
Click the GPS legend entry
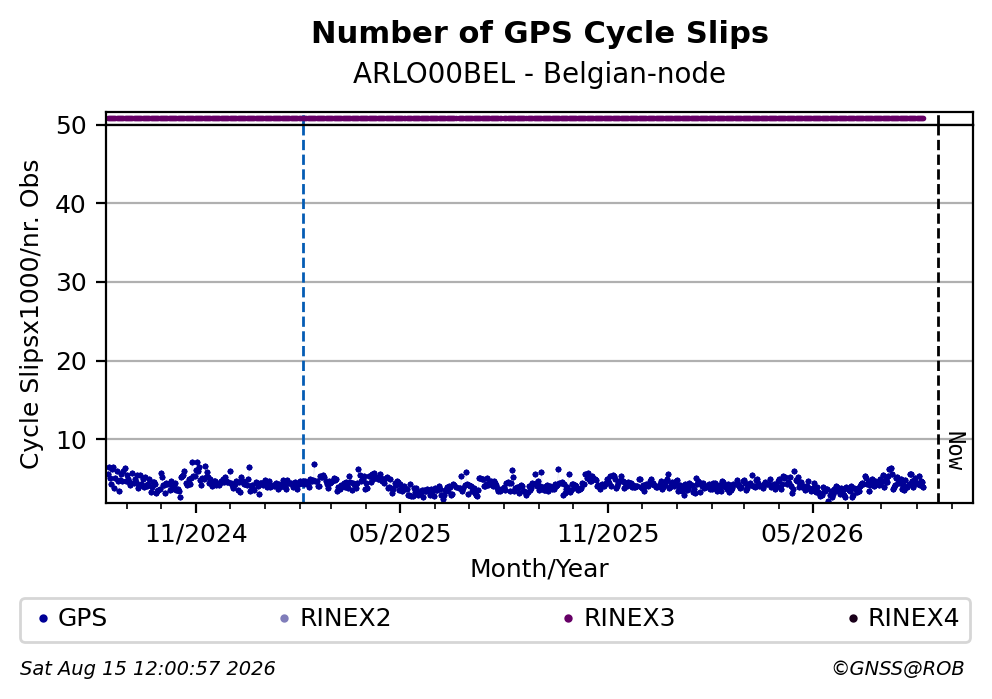(73, 618)
